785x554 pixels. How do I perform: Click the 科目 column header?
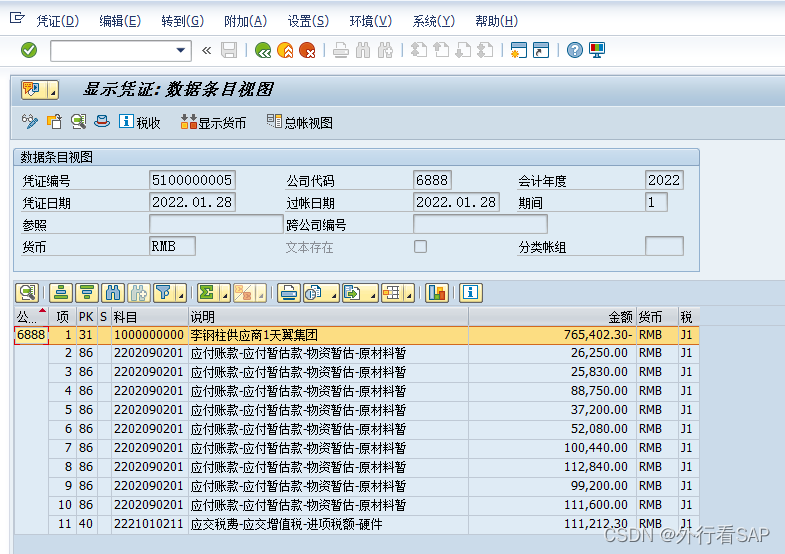click(150, 316)
